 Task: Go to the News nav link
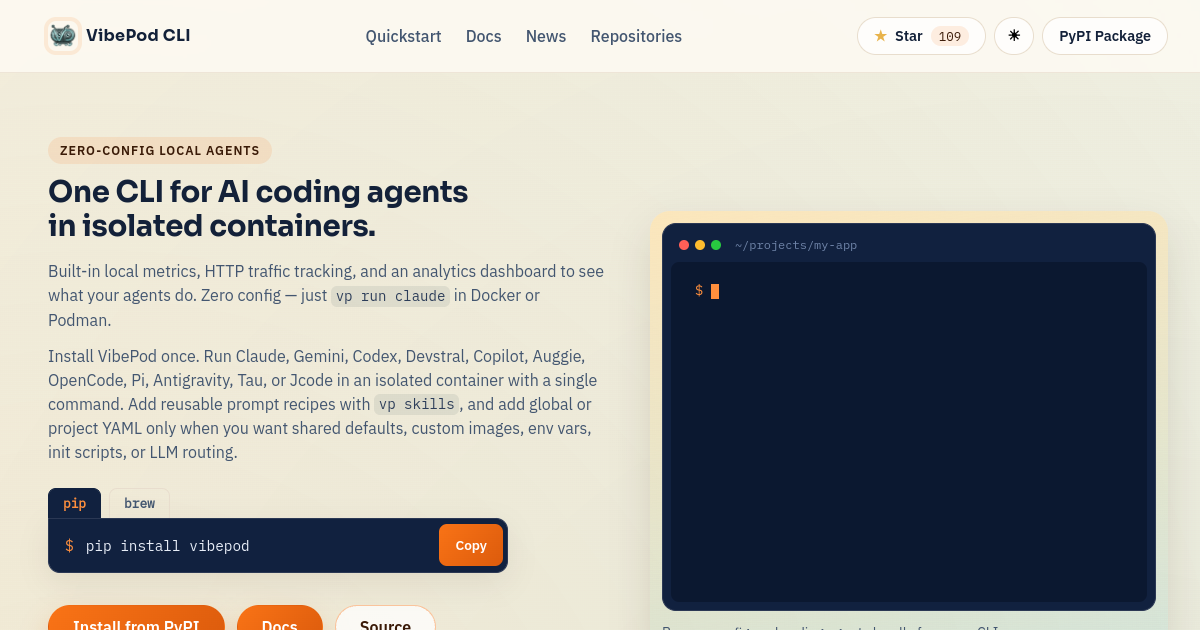(546, 36)
